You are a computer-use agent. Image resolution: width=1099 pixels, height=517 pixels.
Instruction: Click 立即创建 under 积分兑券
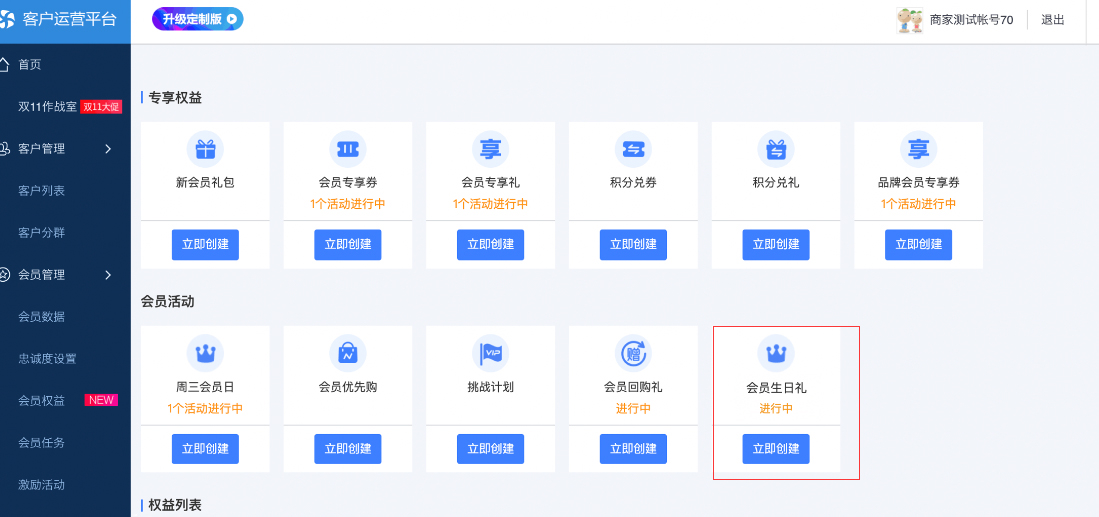coord(633,244)
